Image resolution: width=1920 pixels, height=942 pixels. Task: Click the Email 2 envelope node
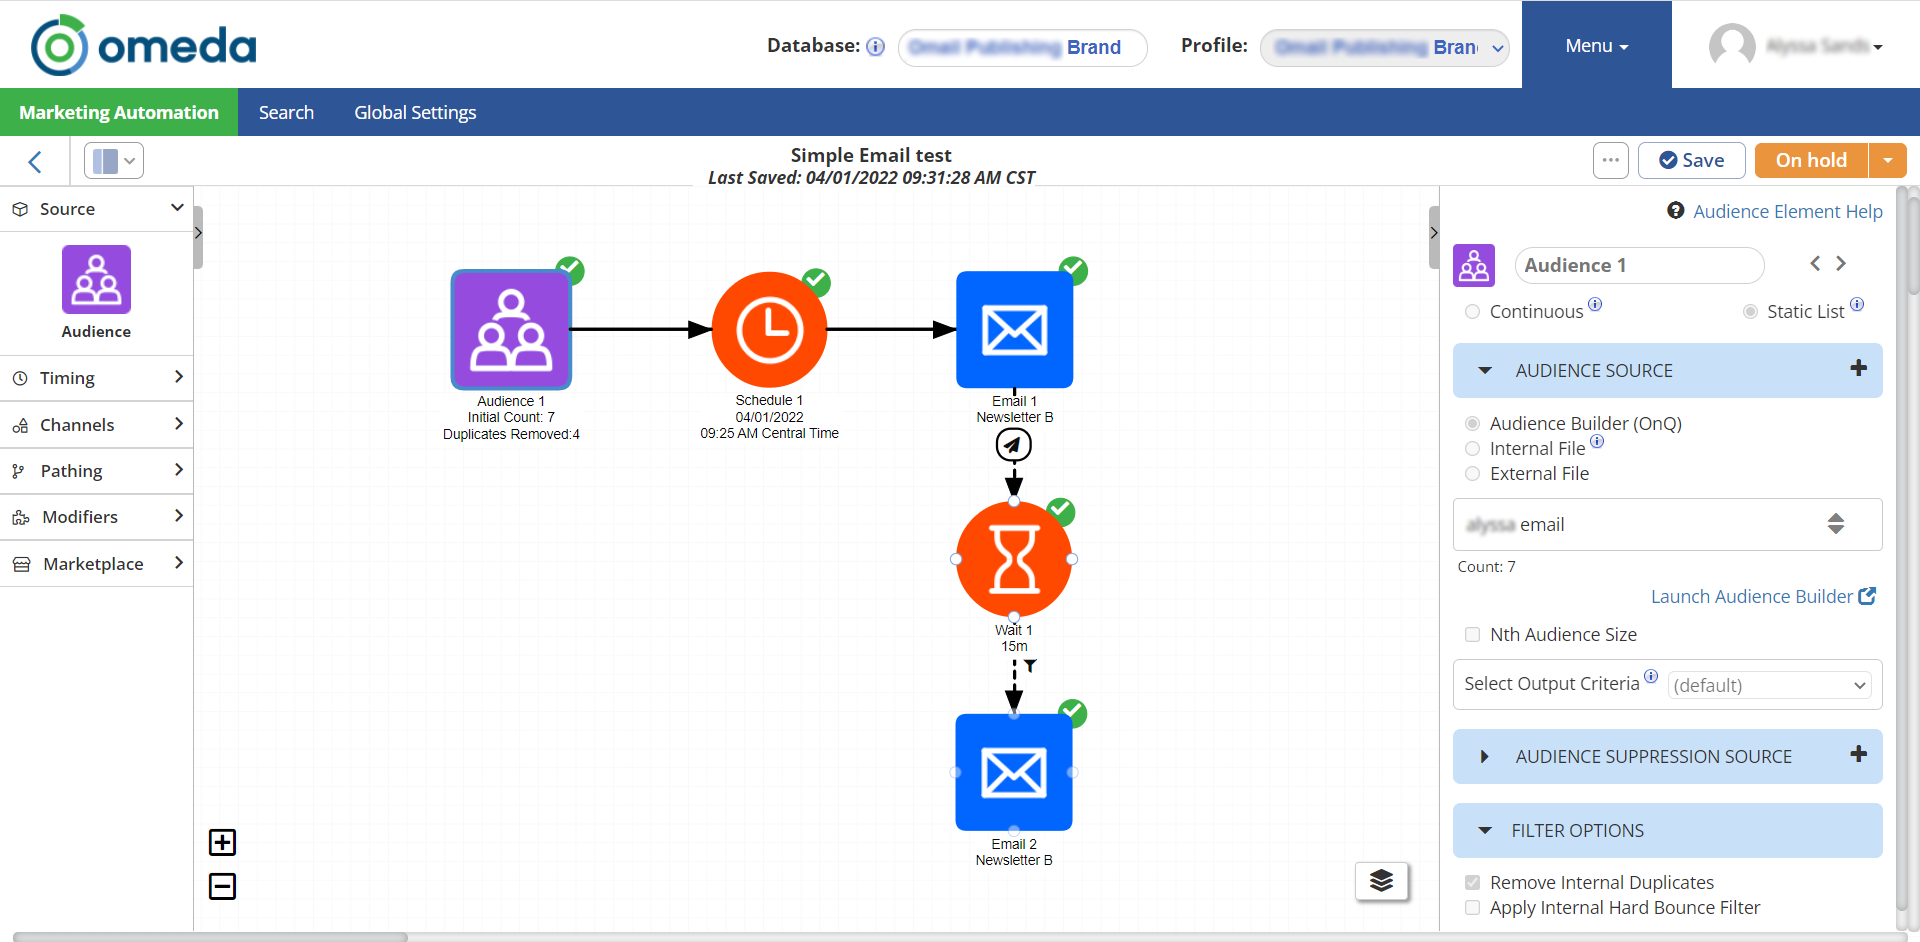(x=1014, y=772)
